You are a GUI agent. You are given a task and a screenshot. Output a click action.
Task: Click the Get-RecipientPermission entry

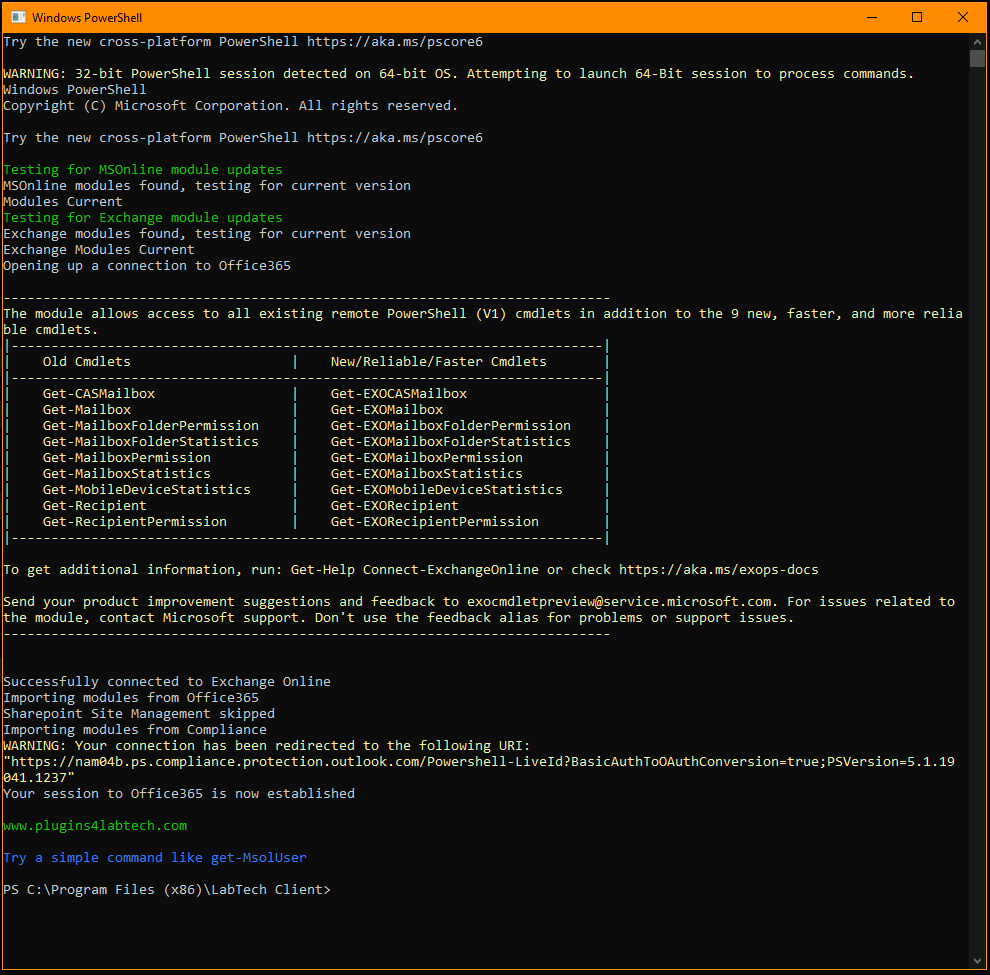[135, 522]
